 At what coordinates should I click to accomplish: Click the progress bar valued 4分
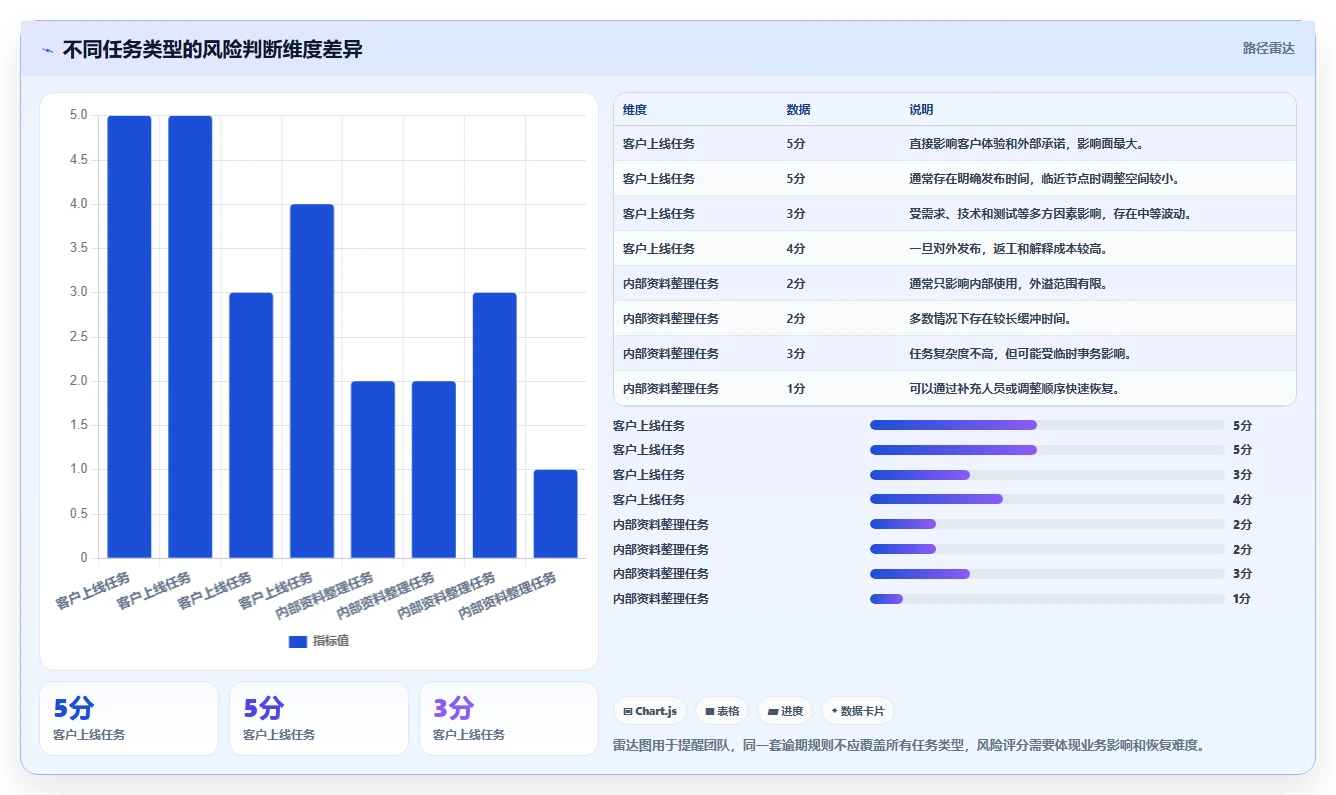tap(1047, 499)
